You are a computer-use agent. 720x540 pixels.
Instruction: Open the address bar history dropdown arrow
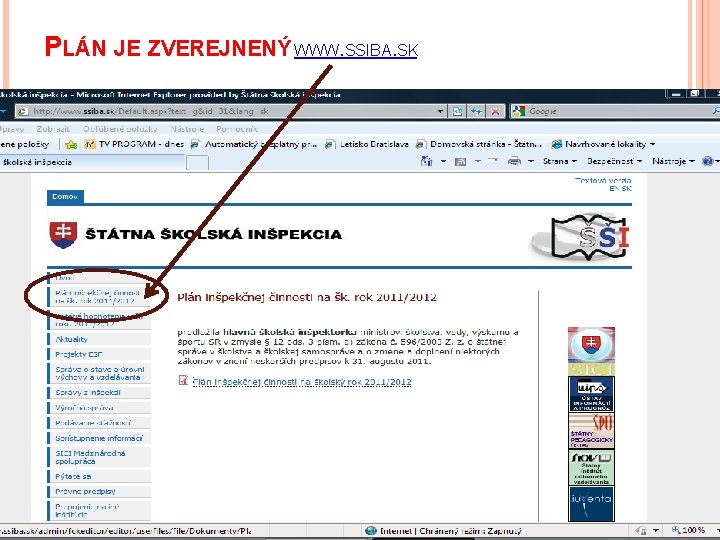[x=440, y=111]
